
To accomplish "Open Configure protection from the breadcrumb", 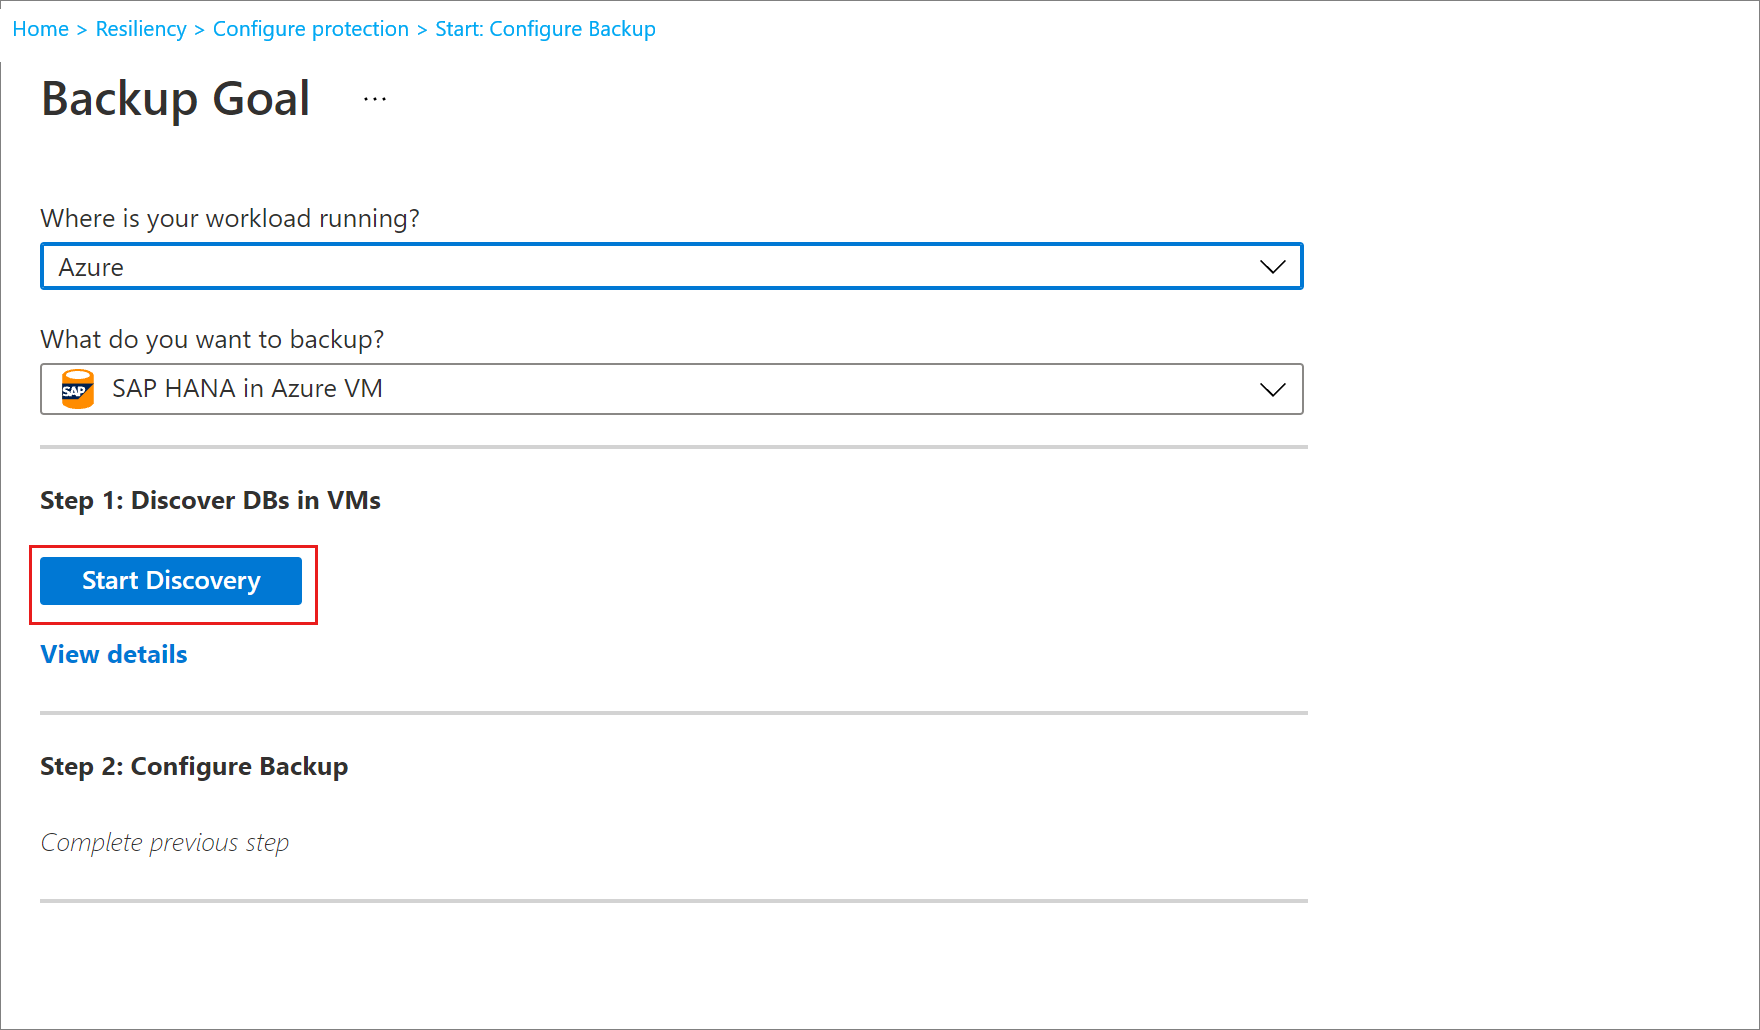I will [310, 28].
